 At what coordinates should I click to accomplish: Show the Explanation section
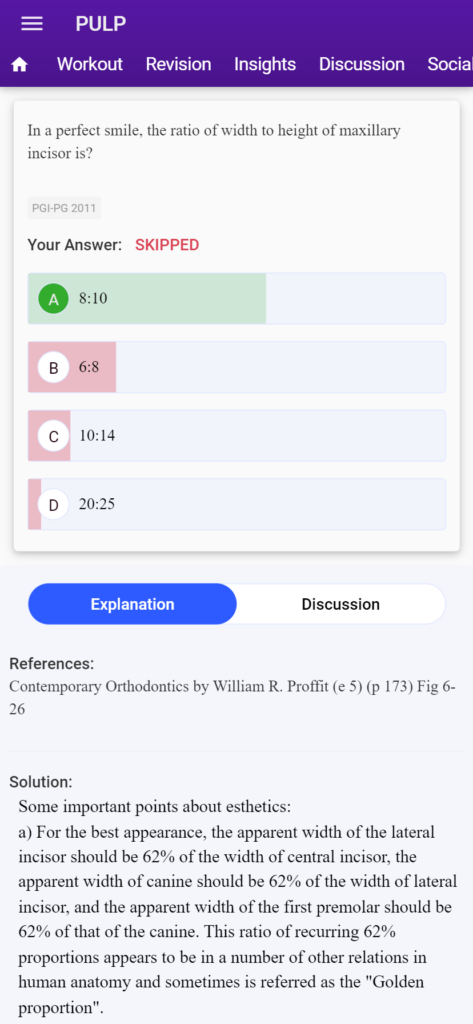tap(133, 604)
